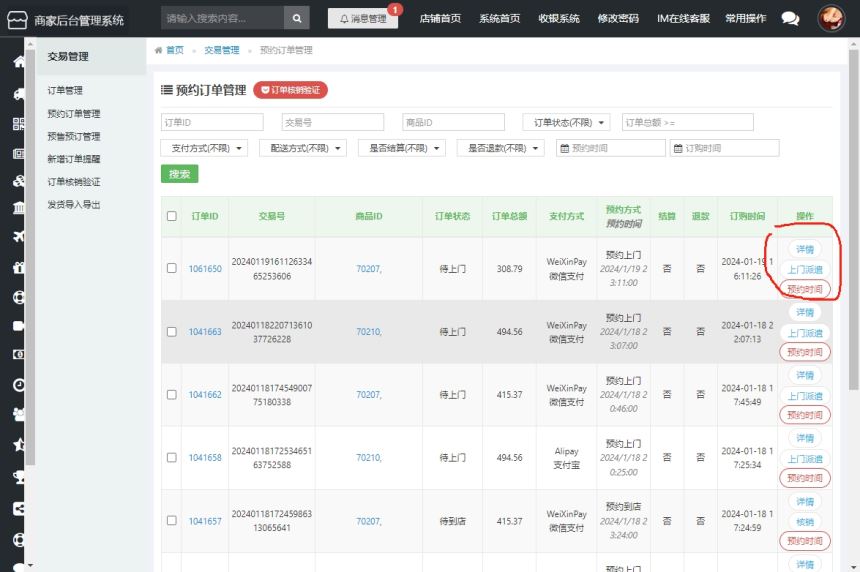Viewport: 860px width, 572px height.
Task: Open 收银系统 in top navigation
Action: [558, 19]
